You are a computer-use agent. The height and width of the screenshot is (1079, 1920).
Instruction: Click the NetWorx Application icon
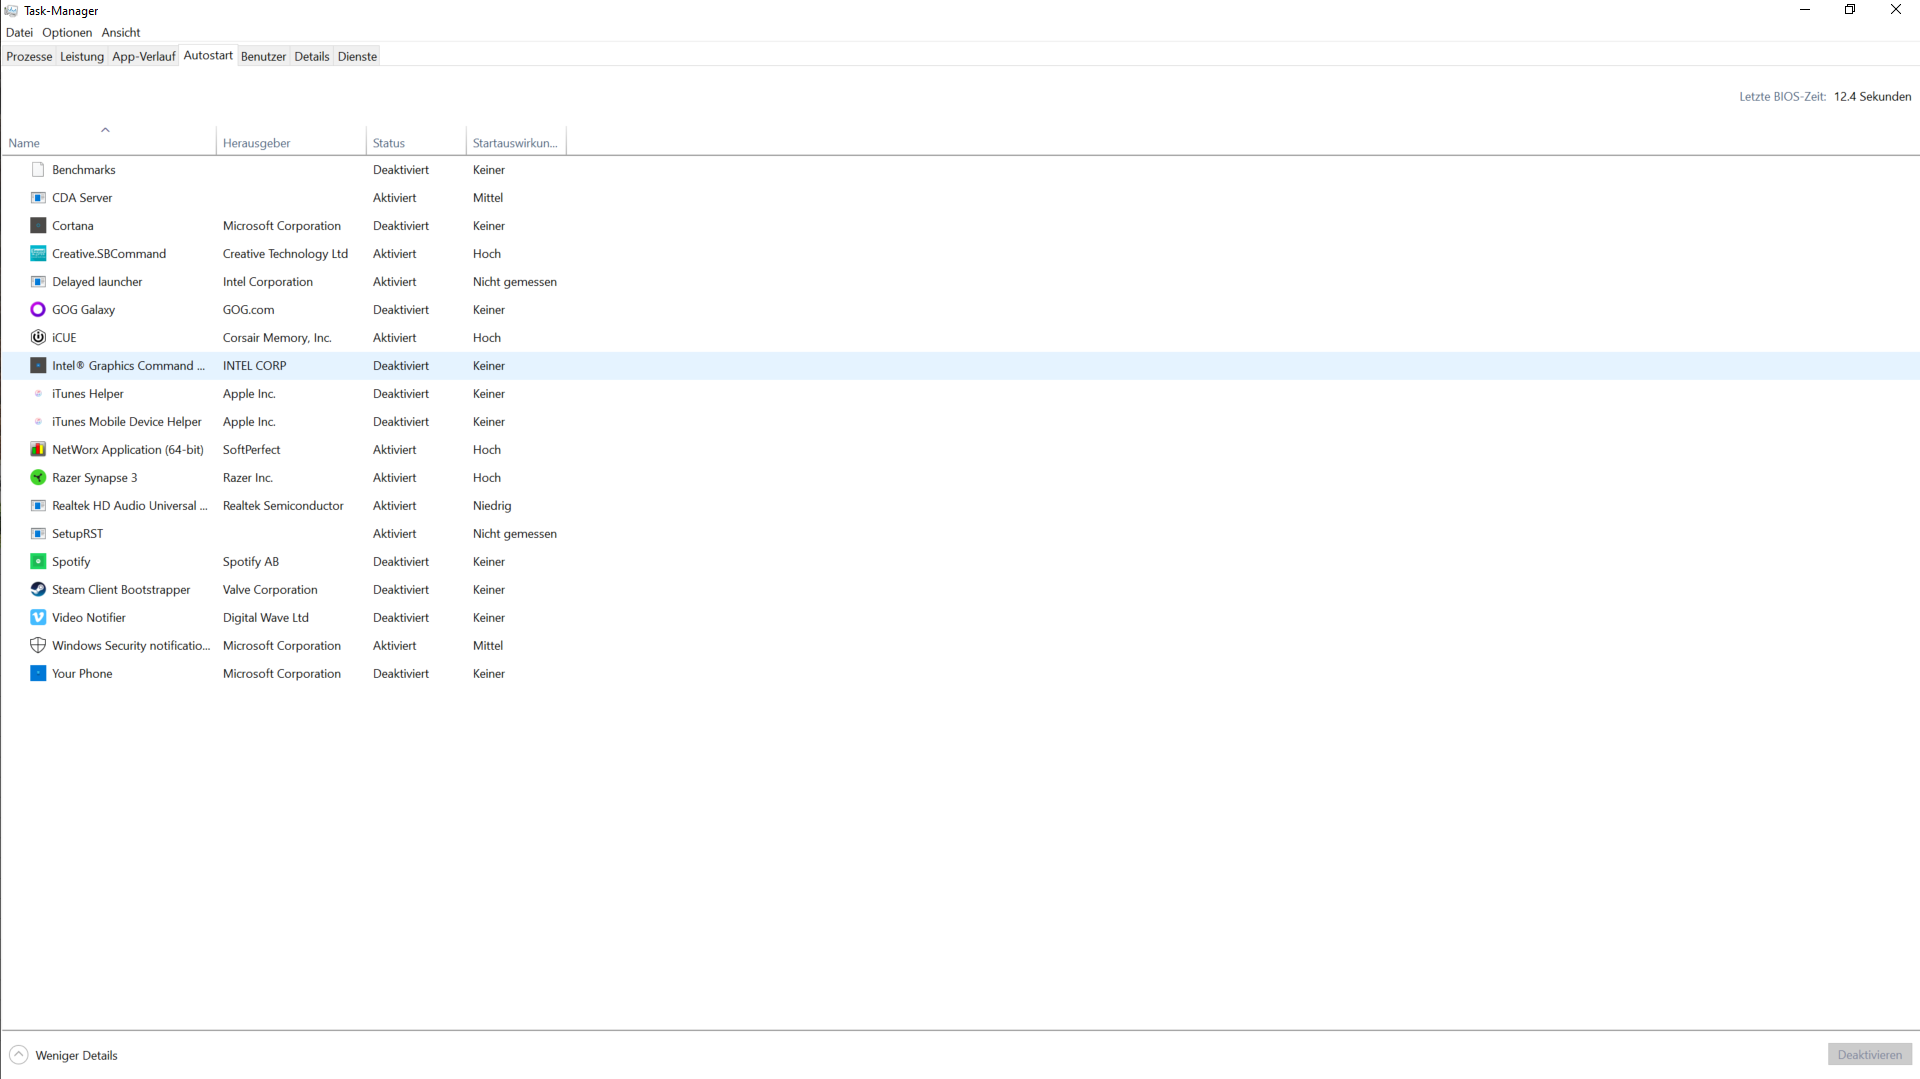[x=38, y=450]
